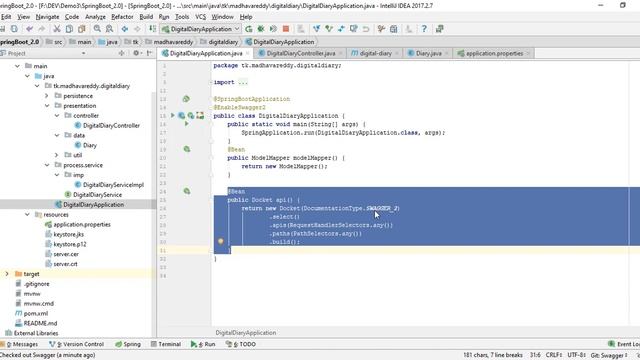Open the Version Control tool window
The height and width of the screenshot is (360, 640).
(x=76, y=344)
